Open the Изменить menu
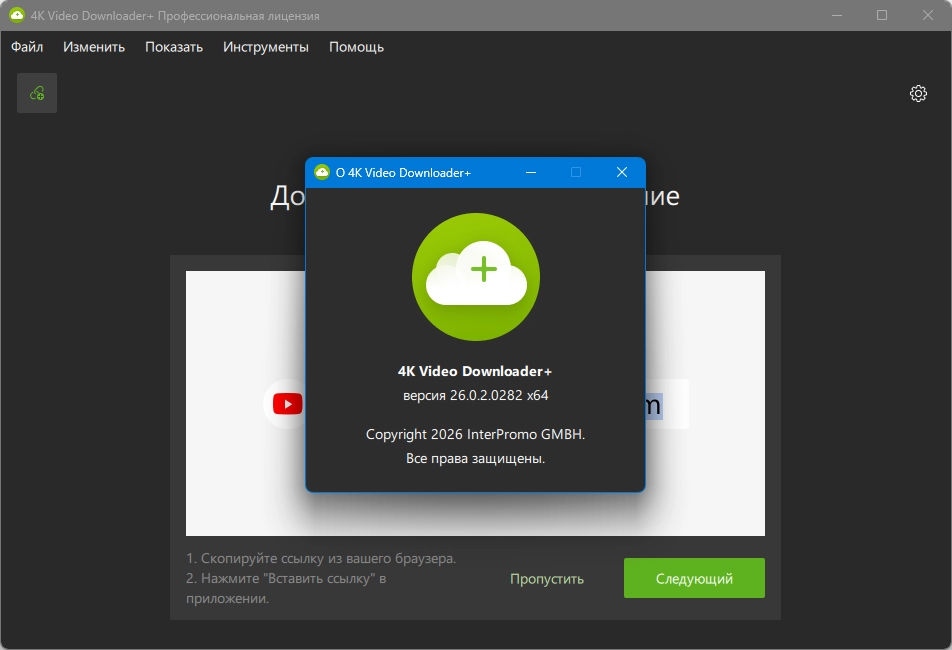This screenshot has height=650, width=952. click(x=94, y=47)
